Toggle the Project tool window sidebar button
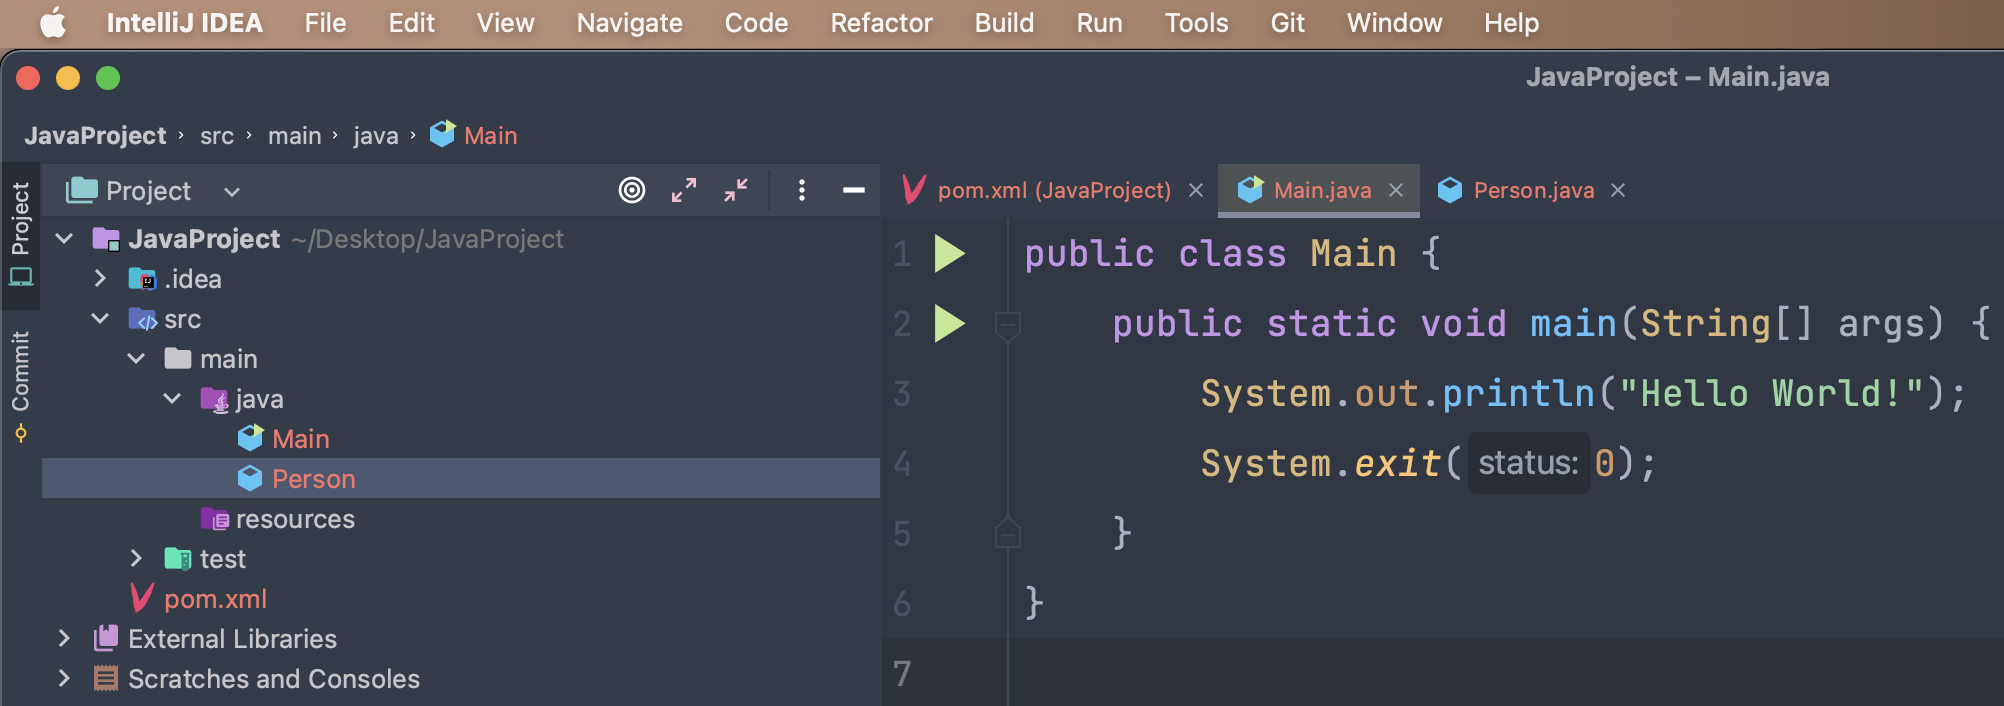Image resolution: width=2004 pixels, height=706 pixels. pyautogui.click(x=21, y=234)
